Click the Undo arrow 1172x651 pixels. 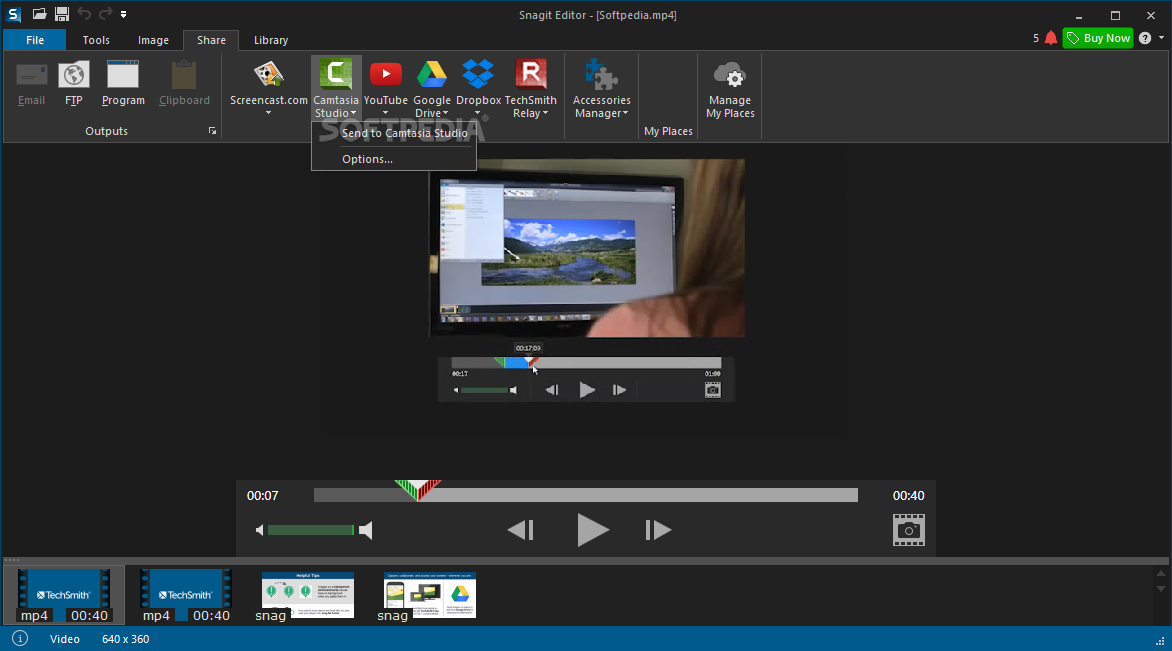coord(84,14)
